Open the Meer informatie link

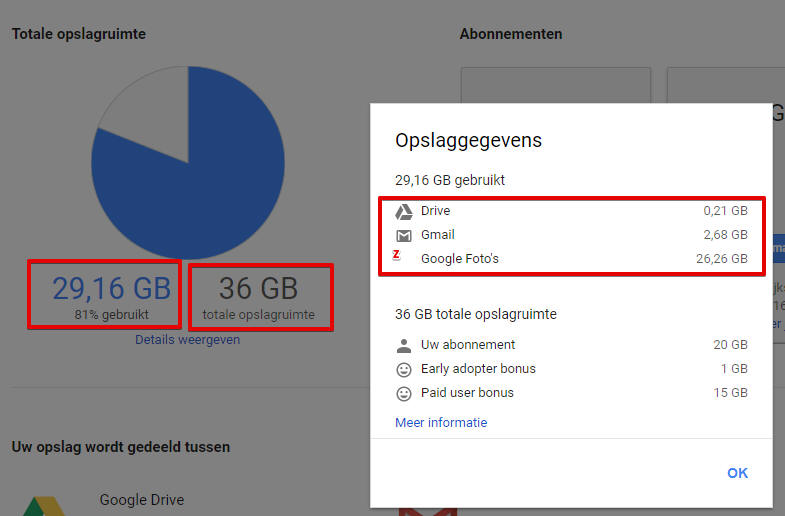(x=441, y=422)
